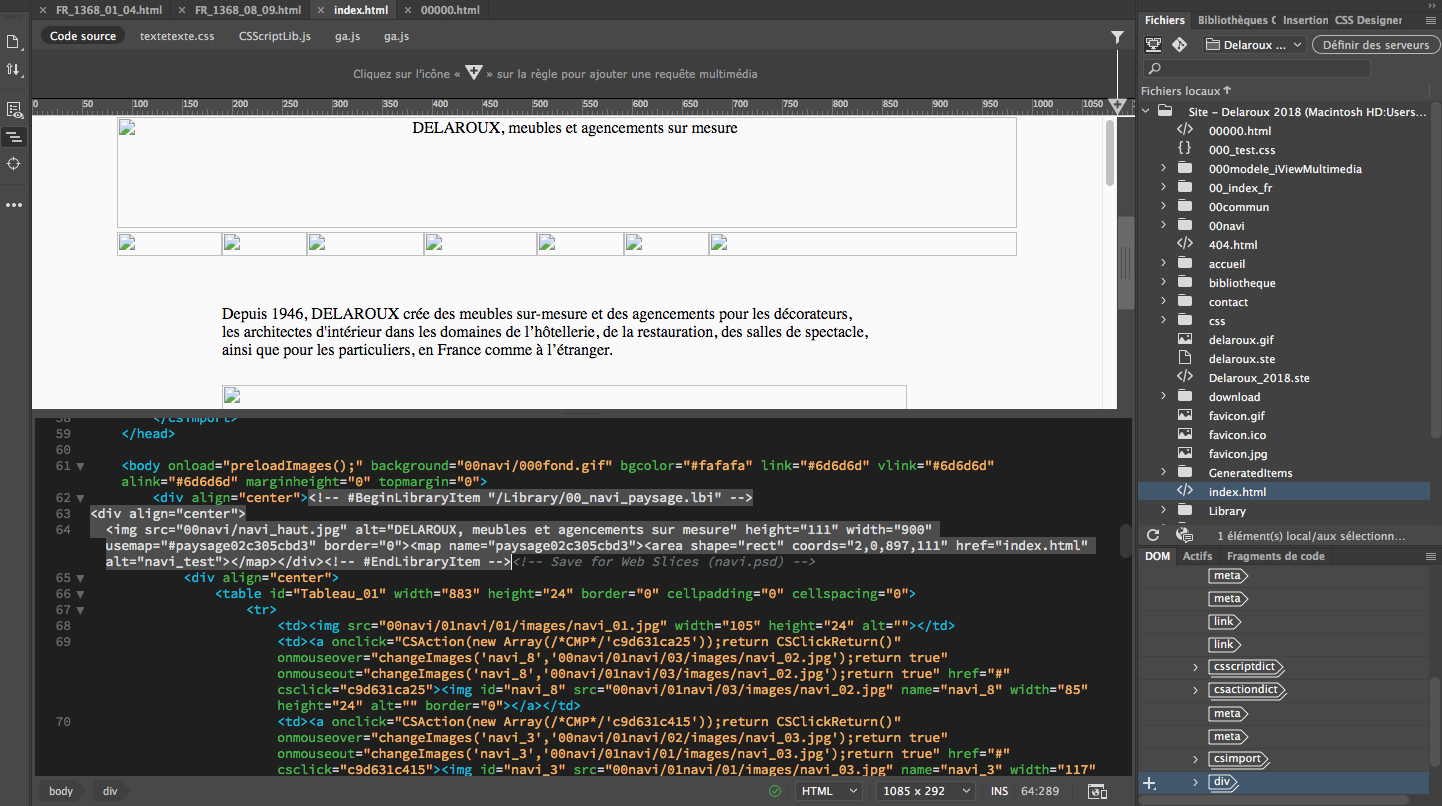Image resolution: width=1442 pixels, height=806 pixels.
Task: Click the real-time browser preview icon
Action: coord(1098,791)
